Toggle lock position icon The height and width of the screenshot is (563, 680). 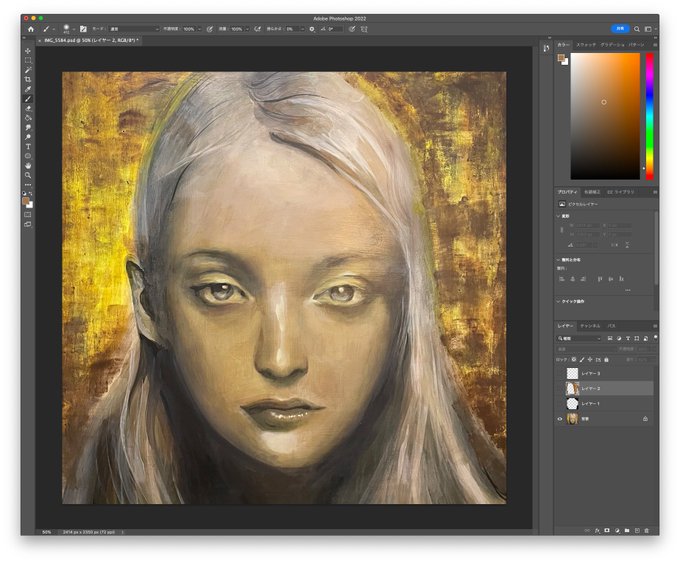[590, 360]
